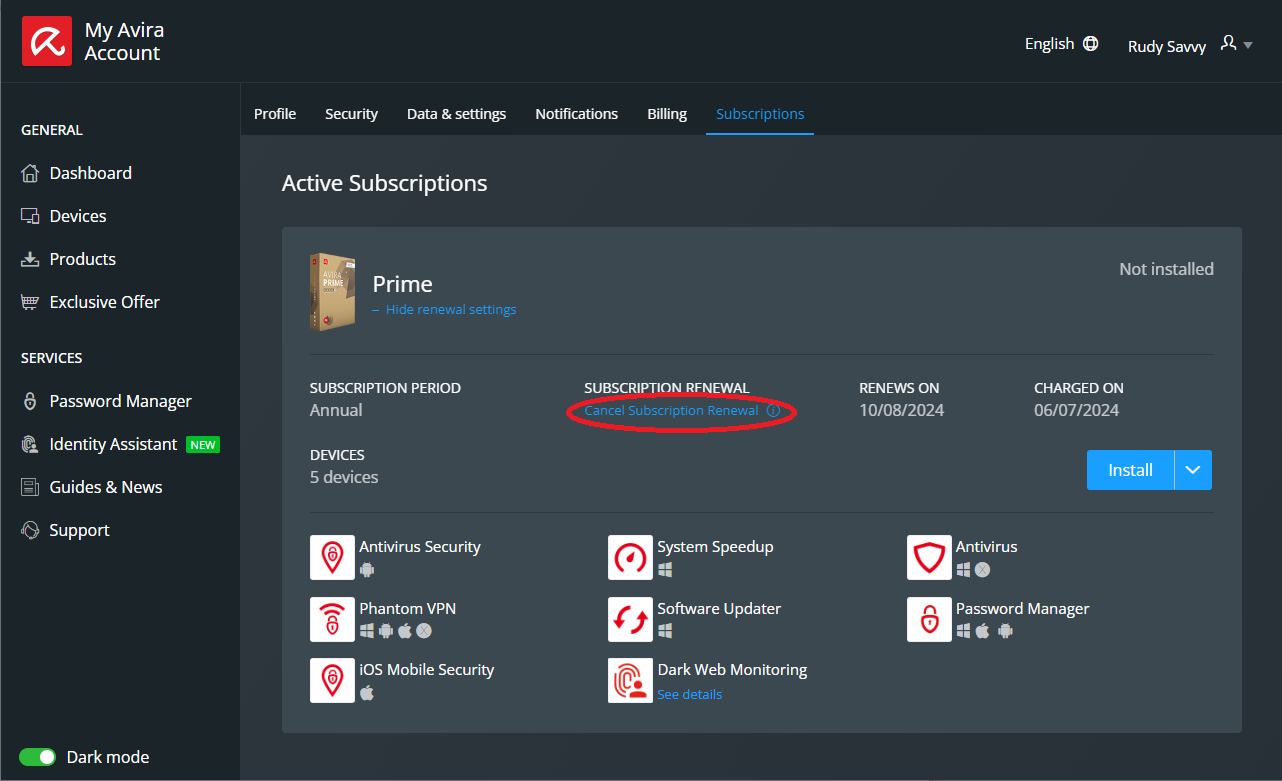Image resolution: width=1282 pixels, height=781 pixels.
Task: Click the Software Updater product name
Action: (x=719, y=609)
